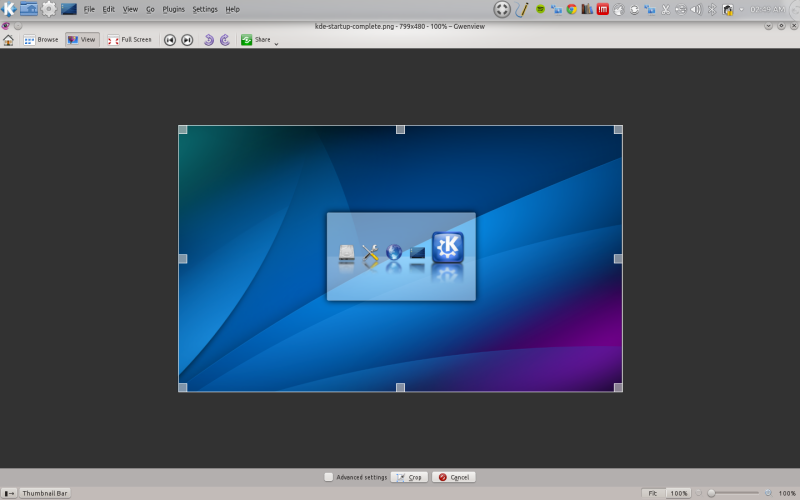Click the locked package tray icon
800x500 pixels.
pyautogui.click(x=728, y=9)
